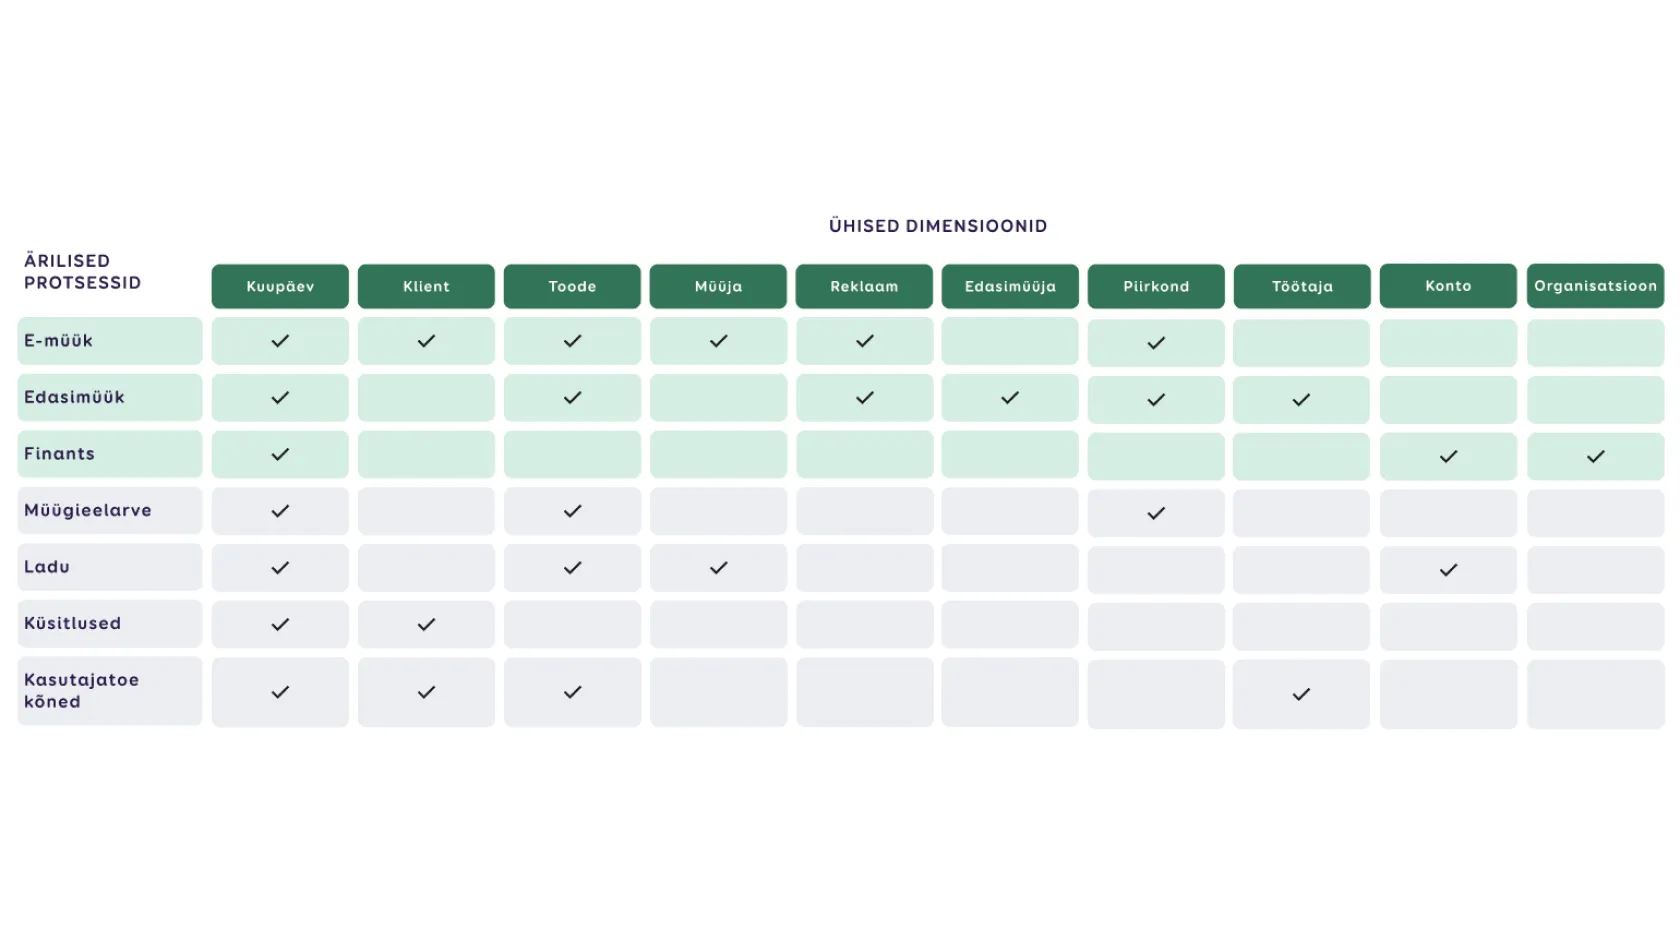Click the empty cell for Edasimüük and Klient
This screenshot has width=1680, height=945.
click(x=426, y=398)
